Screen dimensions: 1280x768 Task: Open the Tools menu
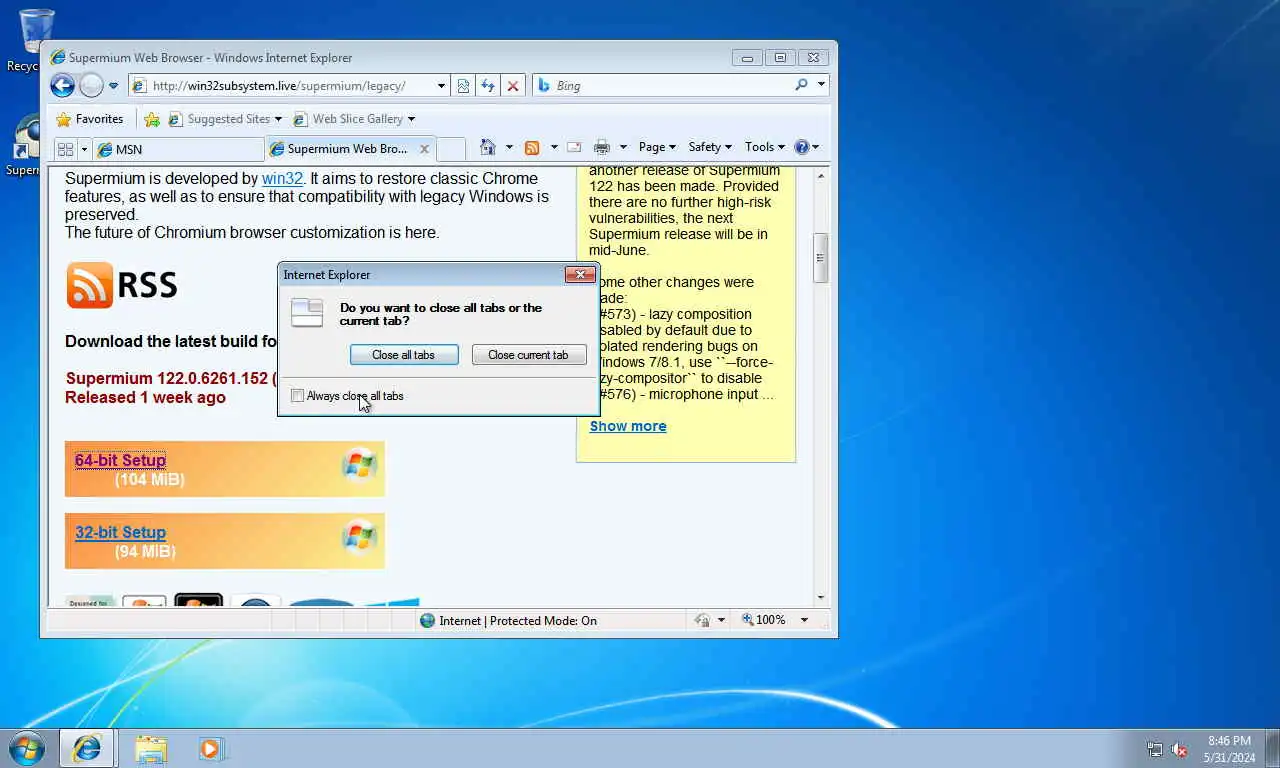click(765, 147)
